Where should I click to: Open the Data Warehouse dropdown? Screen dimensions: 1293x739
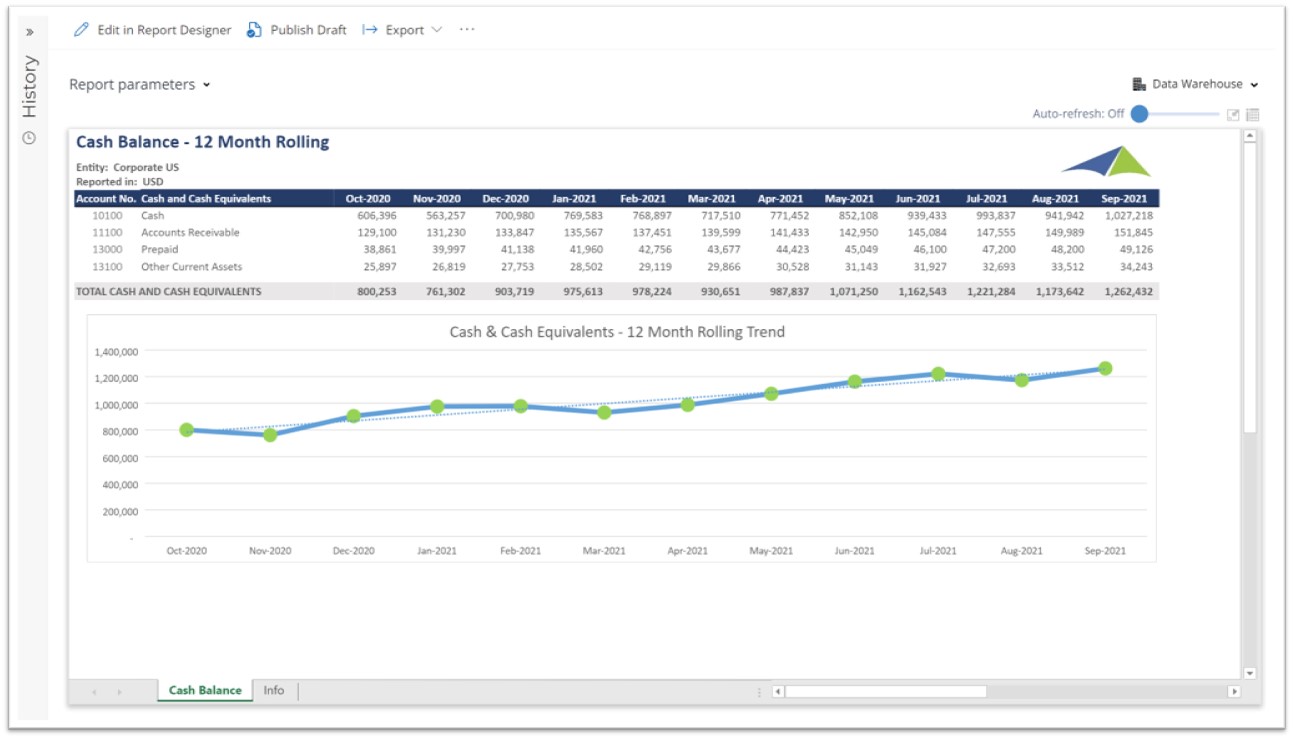click(1195, 85)
